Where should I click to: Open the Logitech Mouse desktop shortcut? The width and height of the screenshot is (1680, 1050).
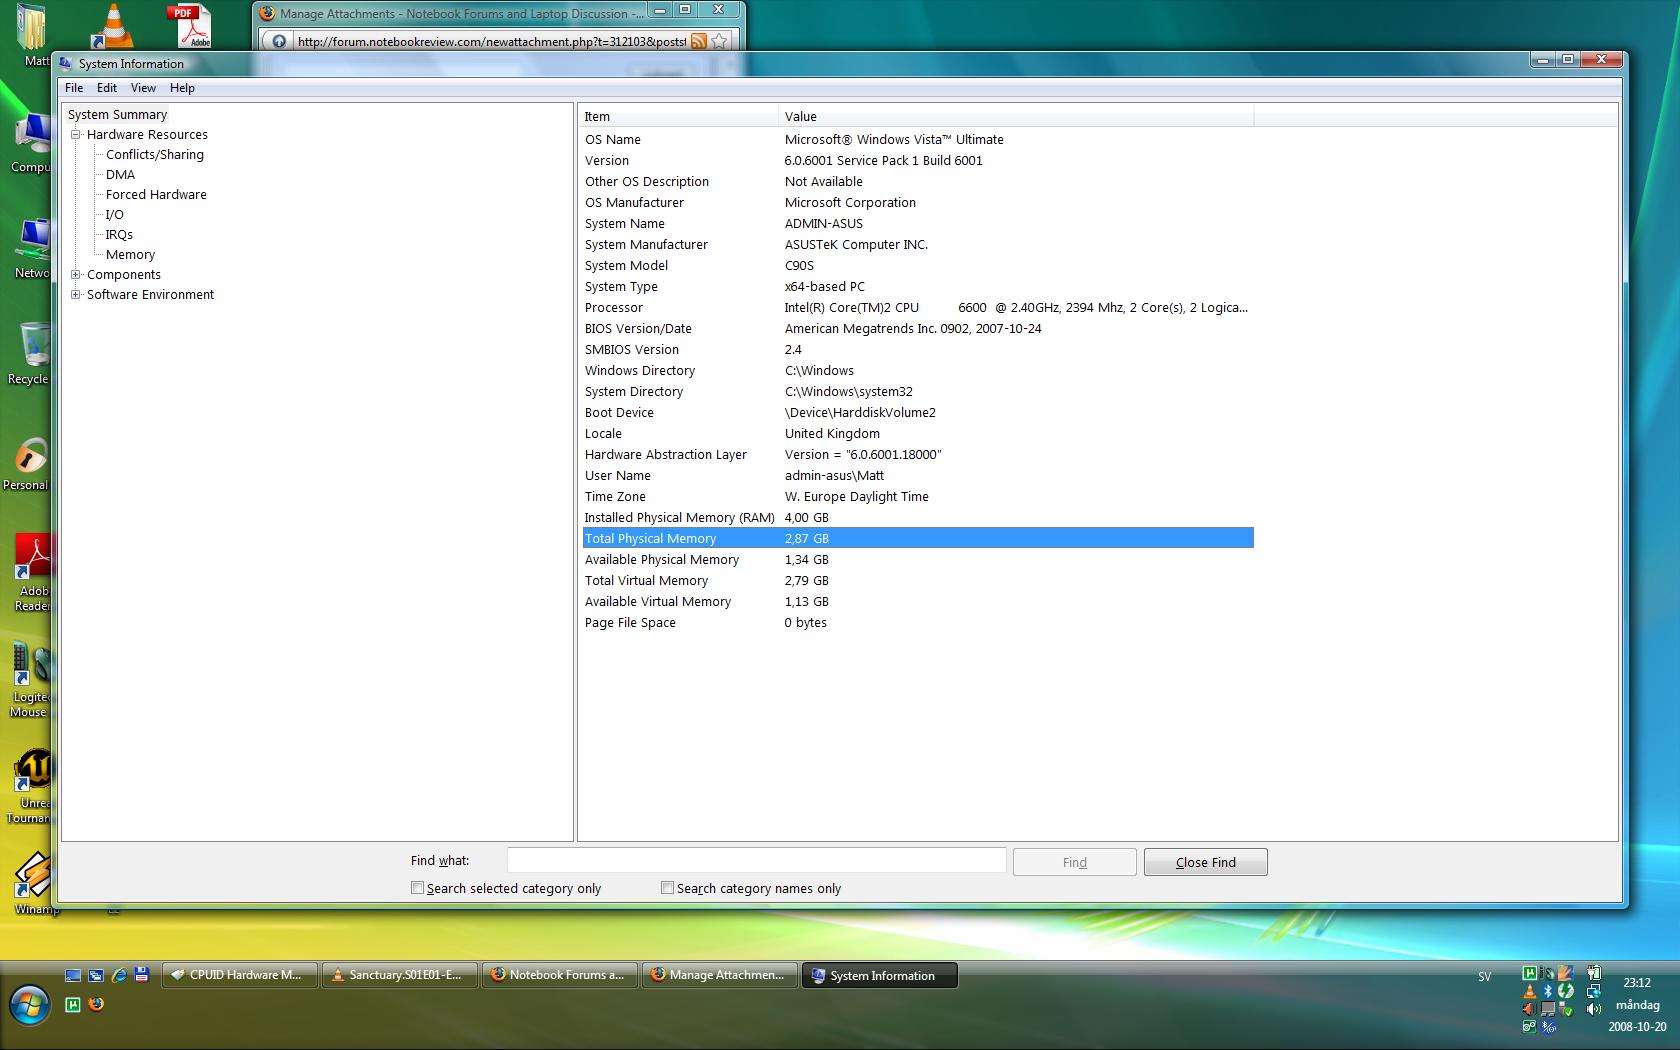(32, 680)
